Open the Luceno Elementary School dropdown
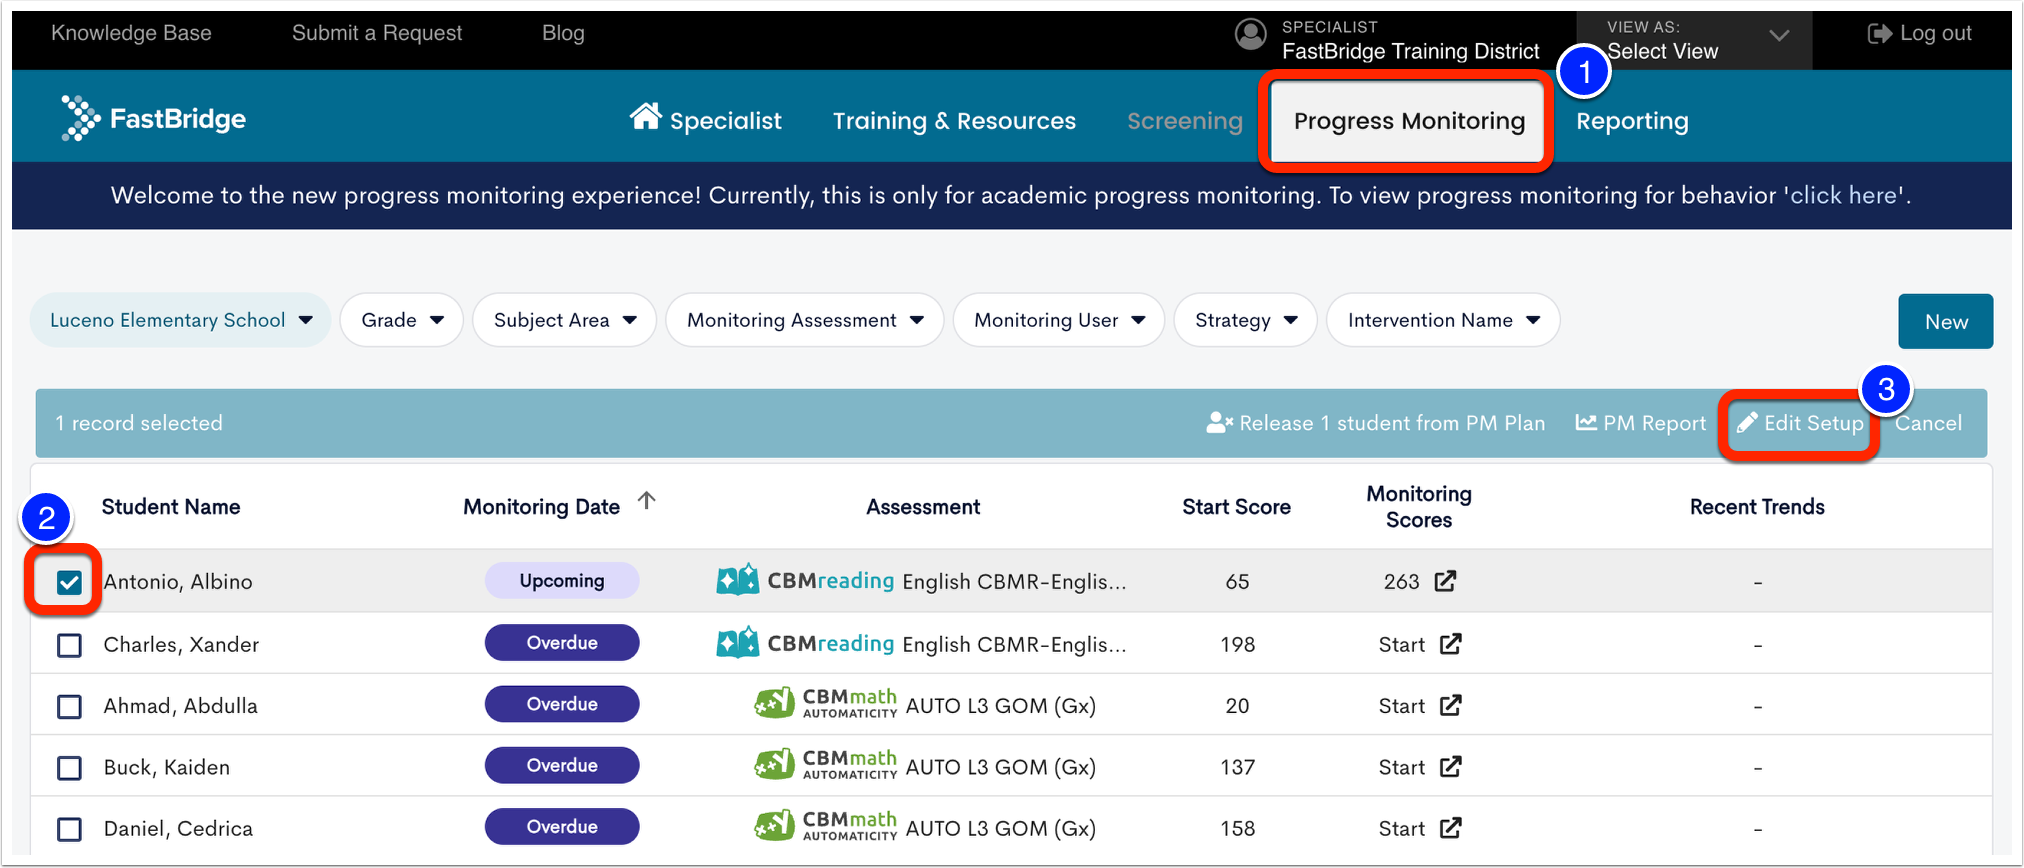This screenshot has width=2024, height=868. (181, 320)
